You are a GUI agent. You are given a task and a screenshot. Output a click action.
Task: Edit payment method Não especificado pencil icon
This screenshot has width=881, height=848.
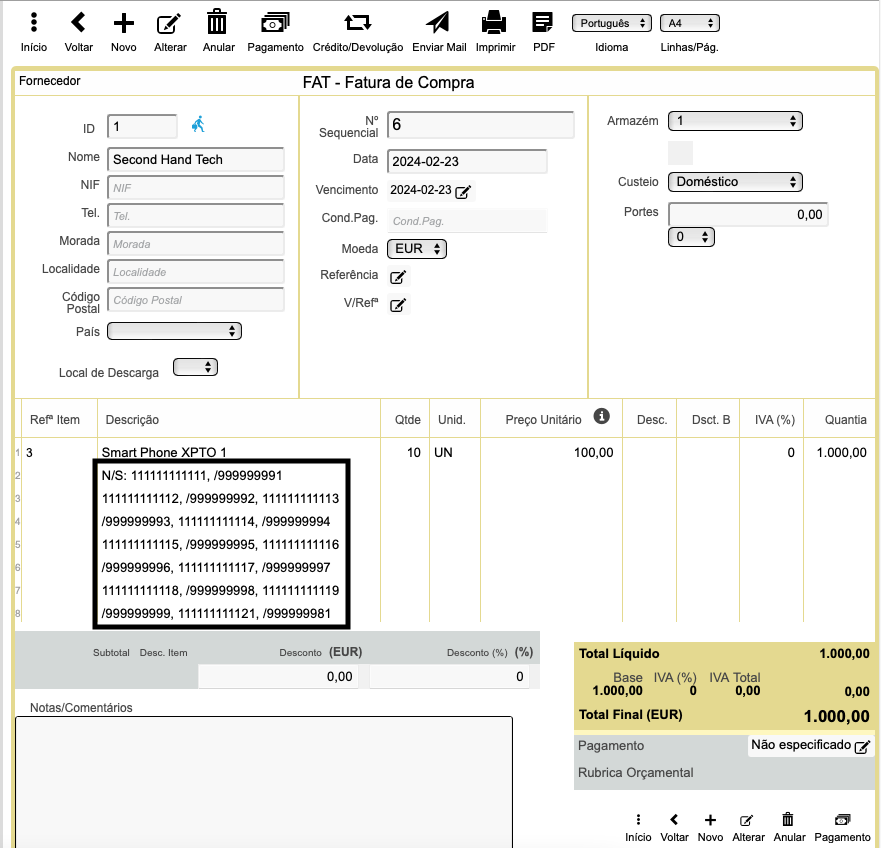tap(862, 747)
